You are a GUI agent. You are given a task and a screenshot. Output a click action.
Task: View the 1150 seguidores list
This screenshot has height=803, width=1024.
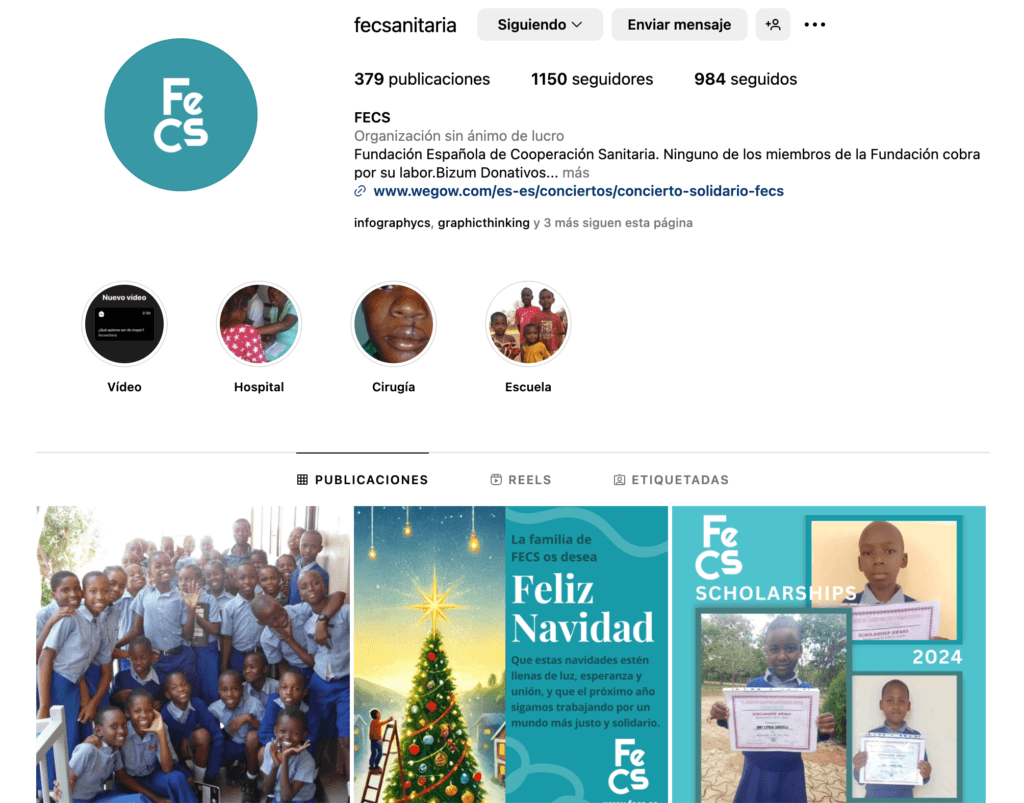click(x=592, y=79)
